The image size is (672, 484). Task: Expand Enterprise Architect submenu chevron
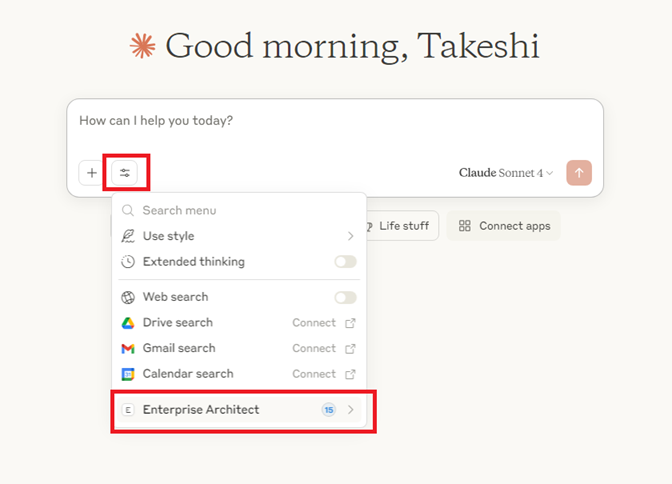point(351,410)
